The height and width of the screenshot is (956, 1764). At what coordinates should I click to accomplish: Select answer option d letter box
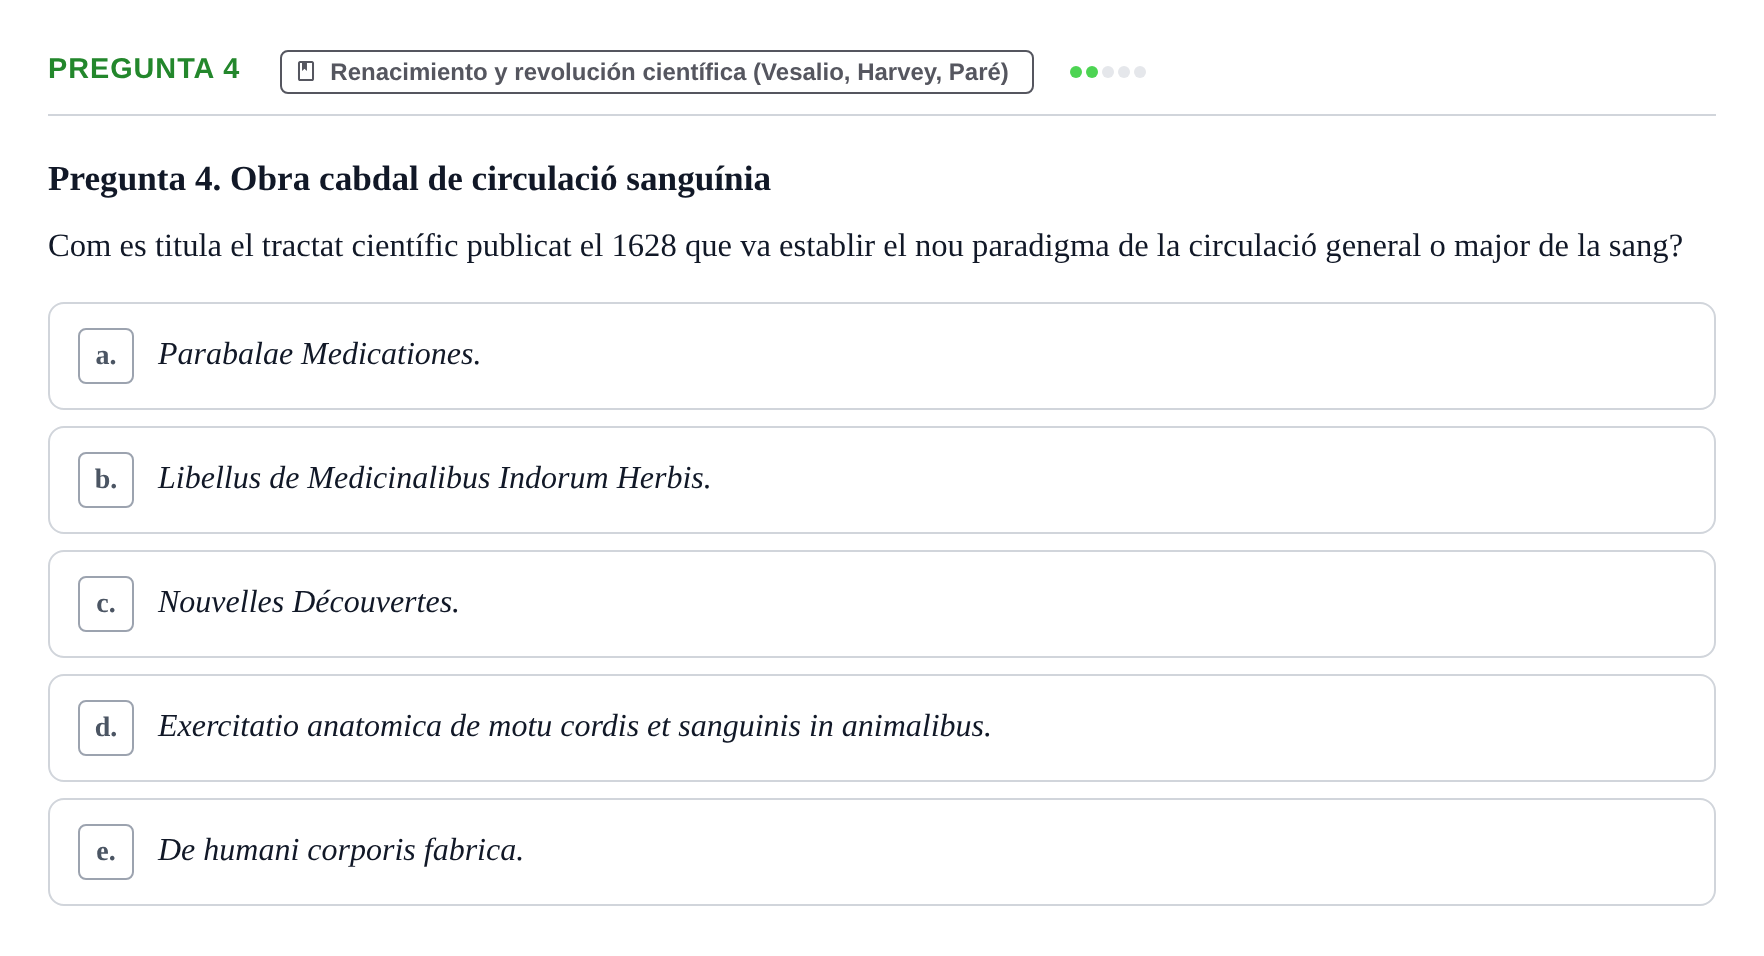tap(106, 728)
